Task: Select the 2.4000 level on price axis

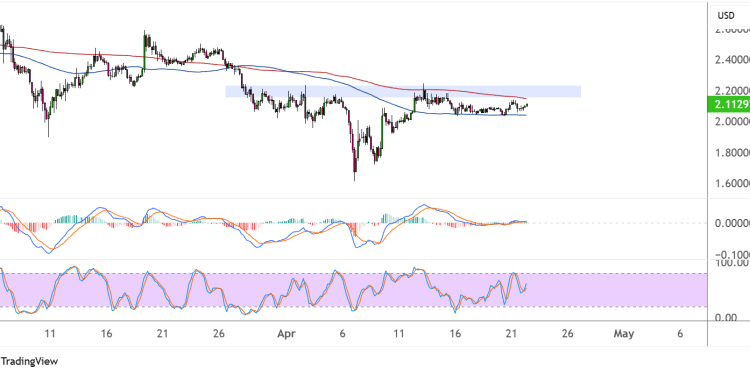Action: 732,60
